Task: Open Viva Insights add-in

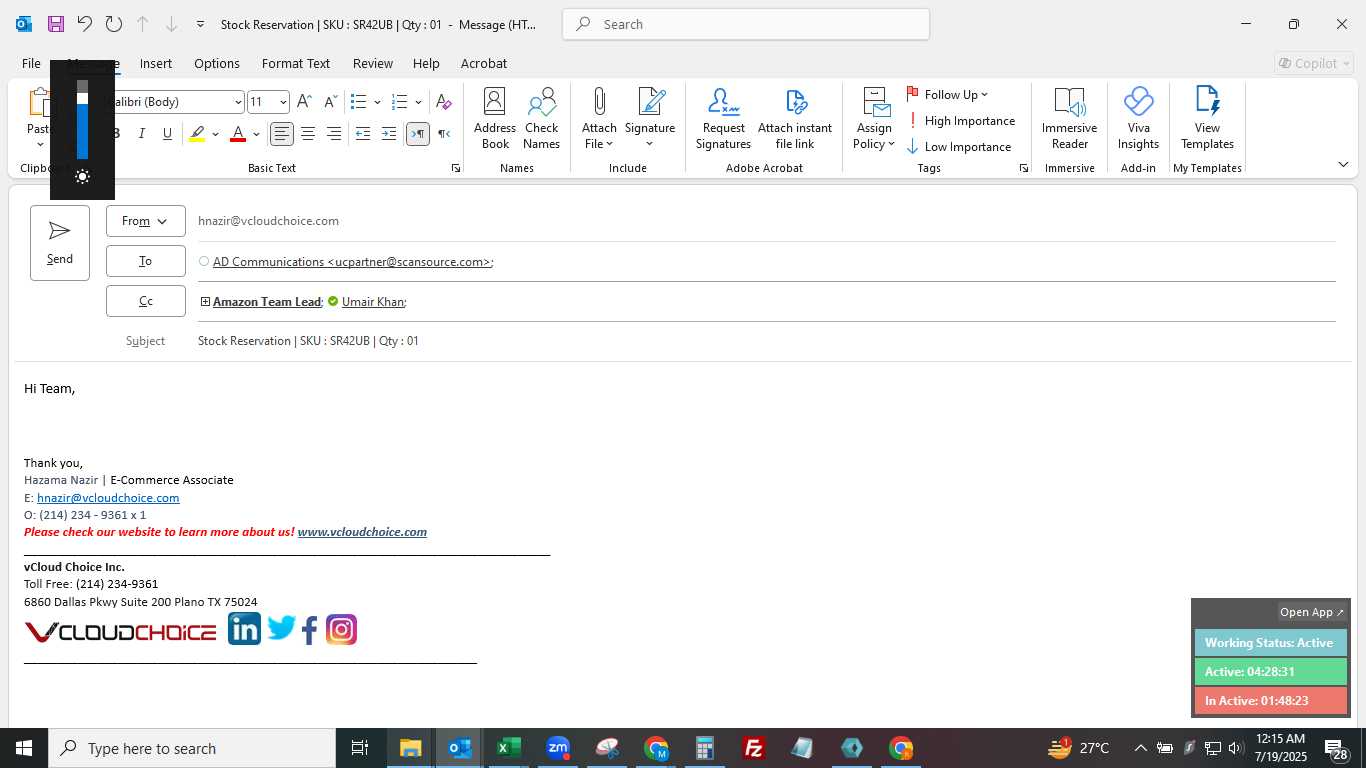Action: [x=1138, y=118]
